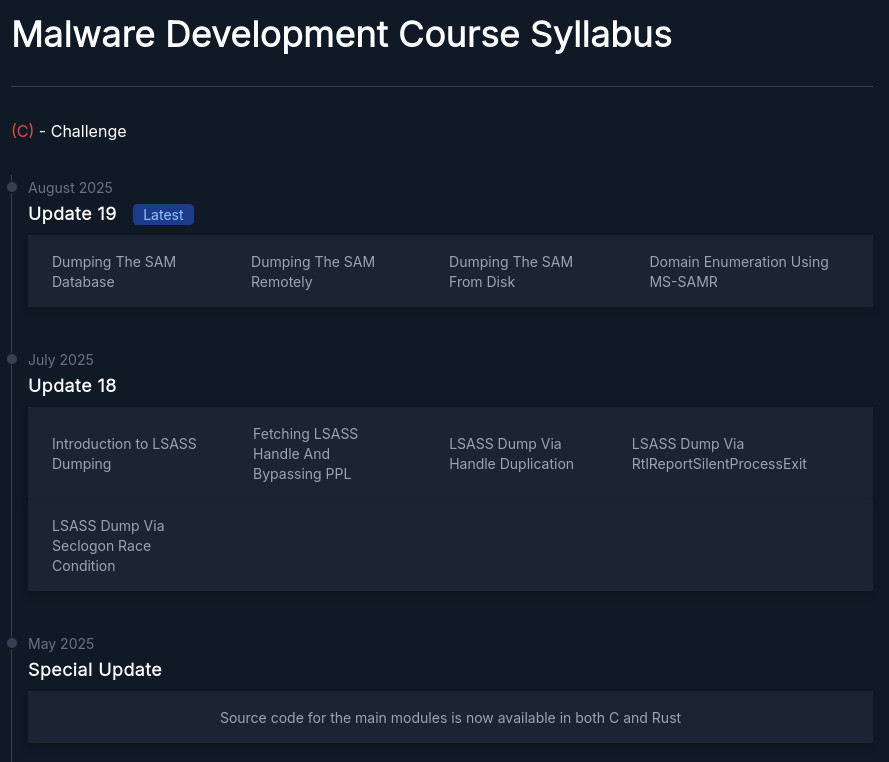The image size is (889, 762).
Task: Open LSASS Dump Via Seclogon Race Condition
Action: coord(108,546)
